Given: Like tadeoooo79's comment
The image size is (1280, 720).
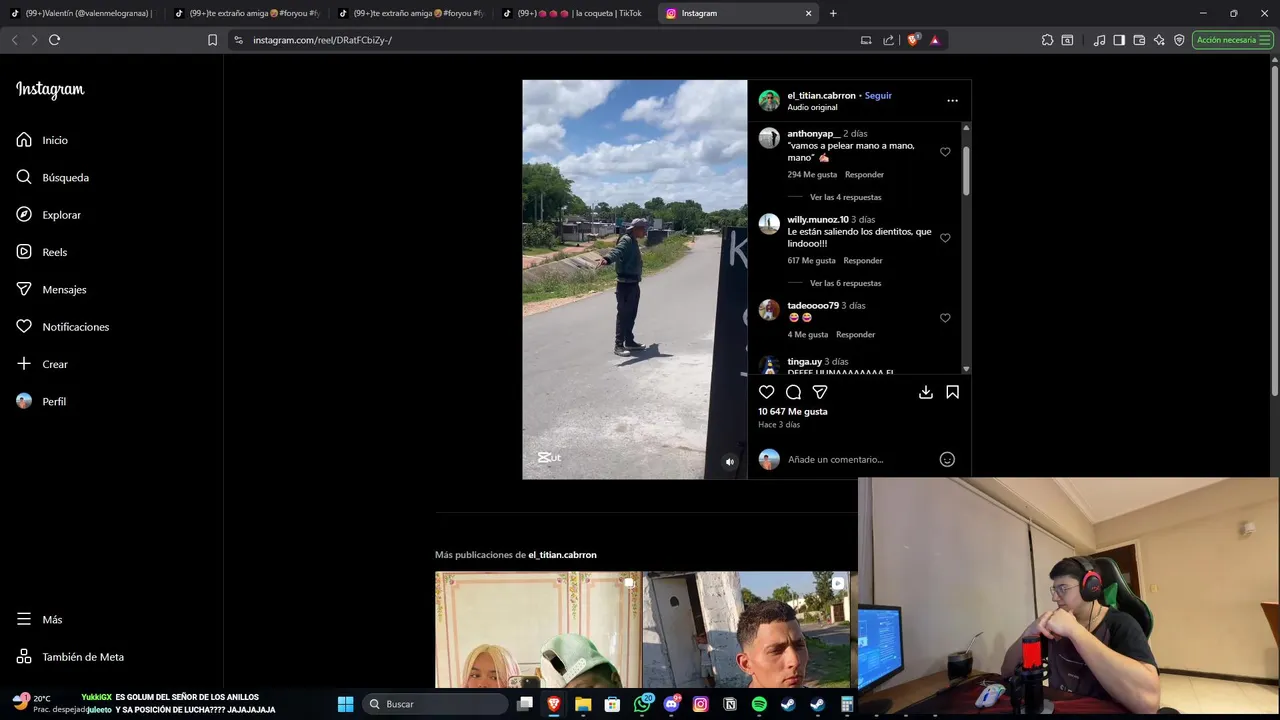Looking at the screenshot, I should click(x=945, y=318).
